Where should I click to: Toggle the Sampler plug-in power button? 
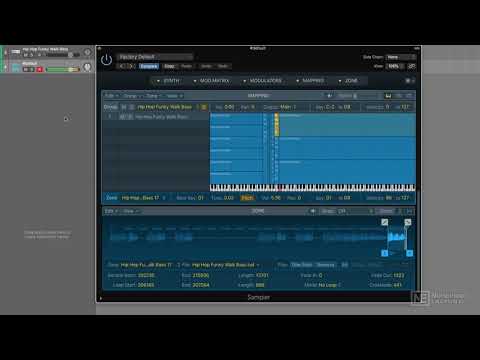click(x=106, y=60)
